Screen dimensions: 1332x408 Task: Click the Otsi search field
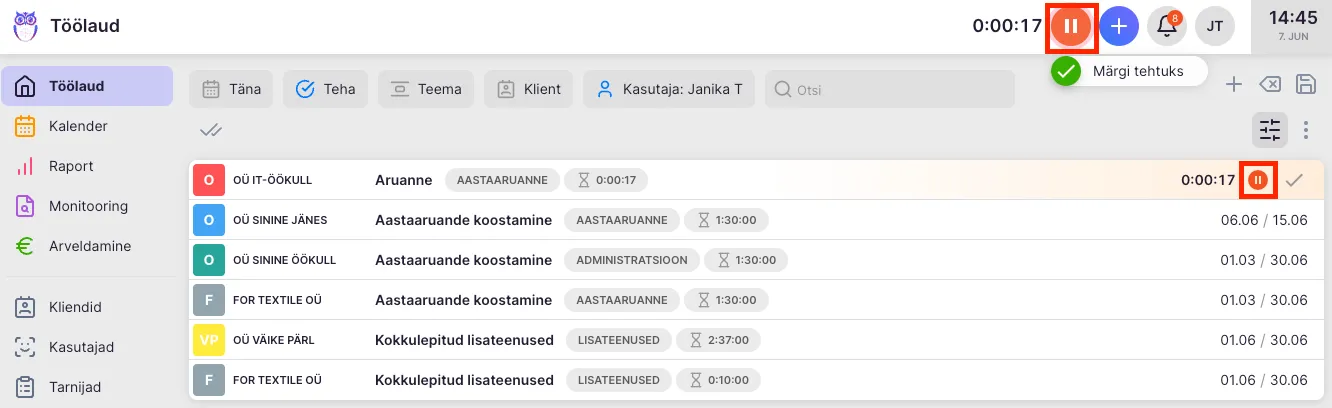point(890,89)
